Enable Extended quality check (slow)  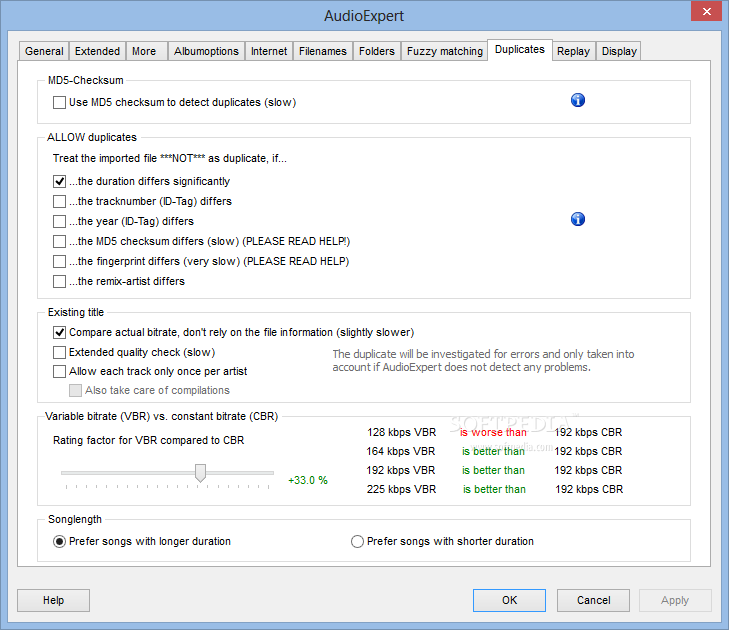60,352
